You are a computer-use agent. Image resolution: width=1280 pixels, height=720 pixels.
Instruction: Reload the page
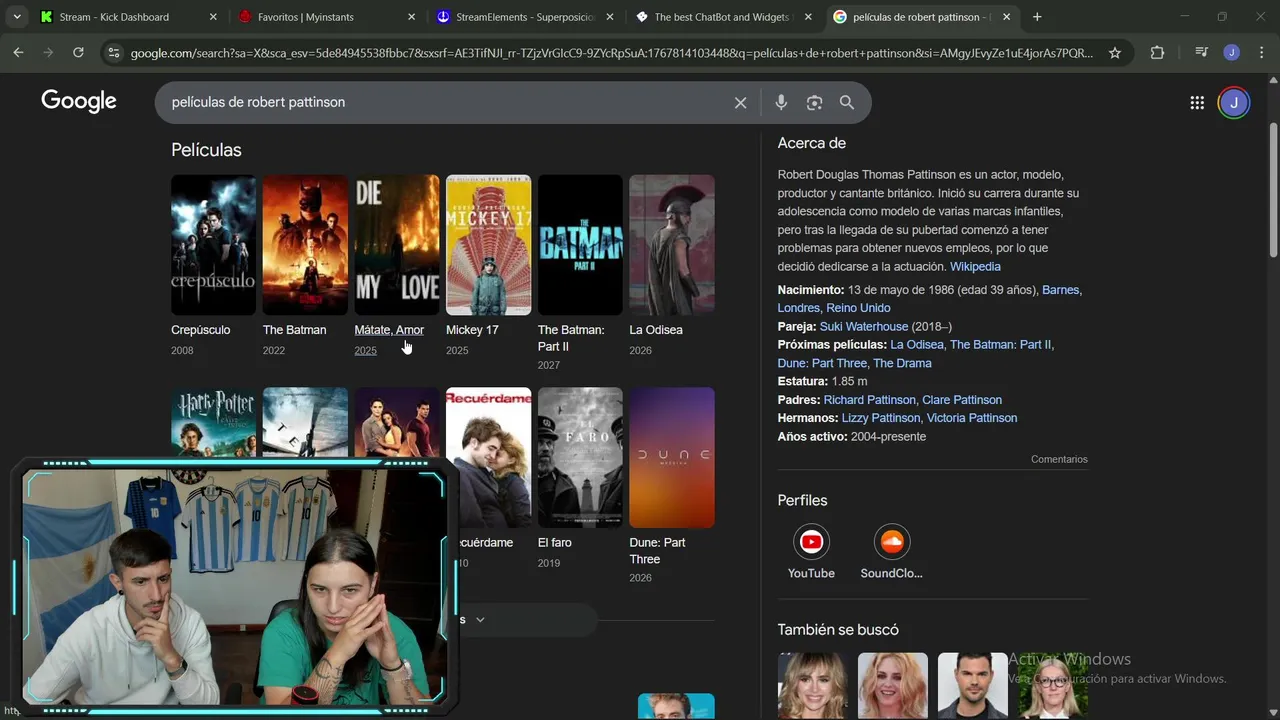coord(78,53)
